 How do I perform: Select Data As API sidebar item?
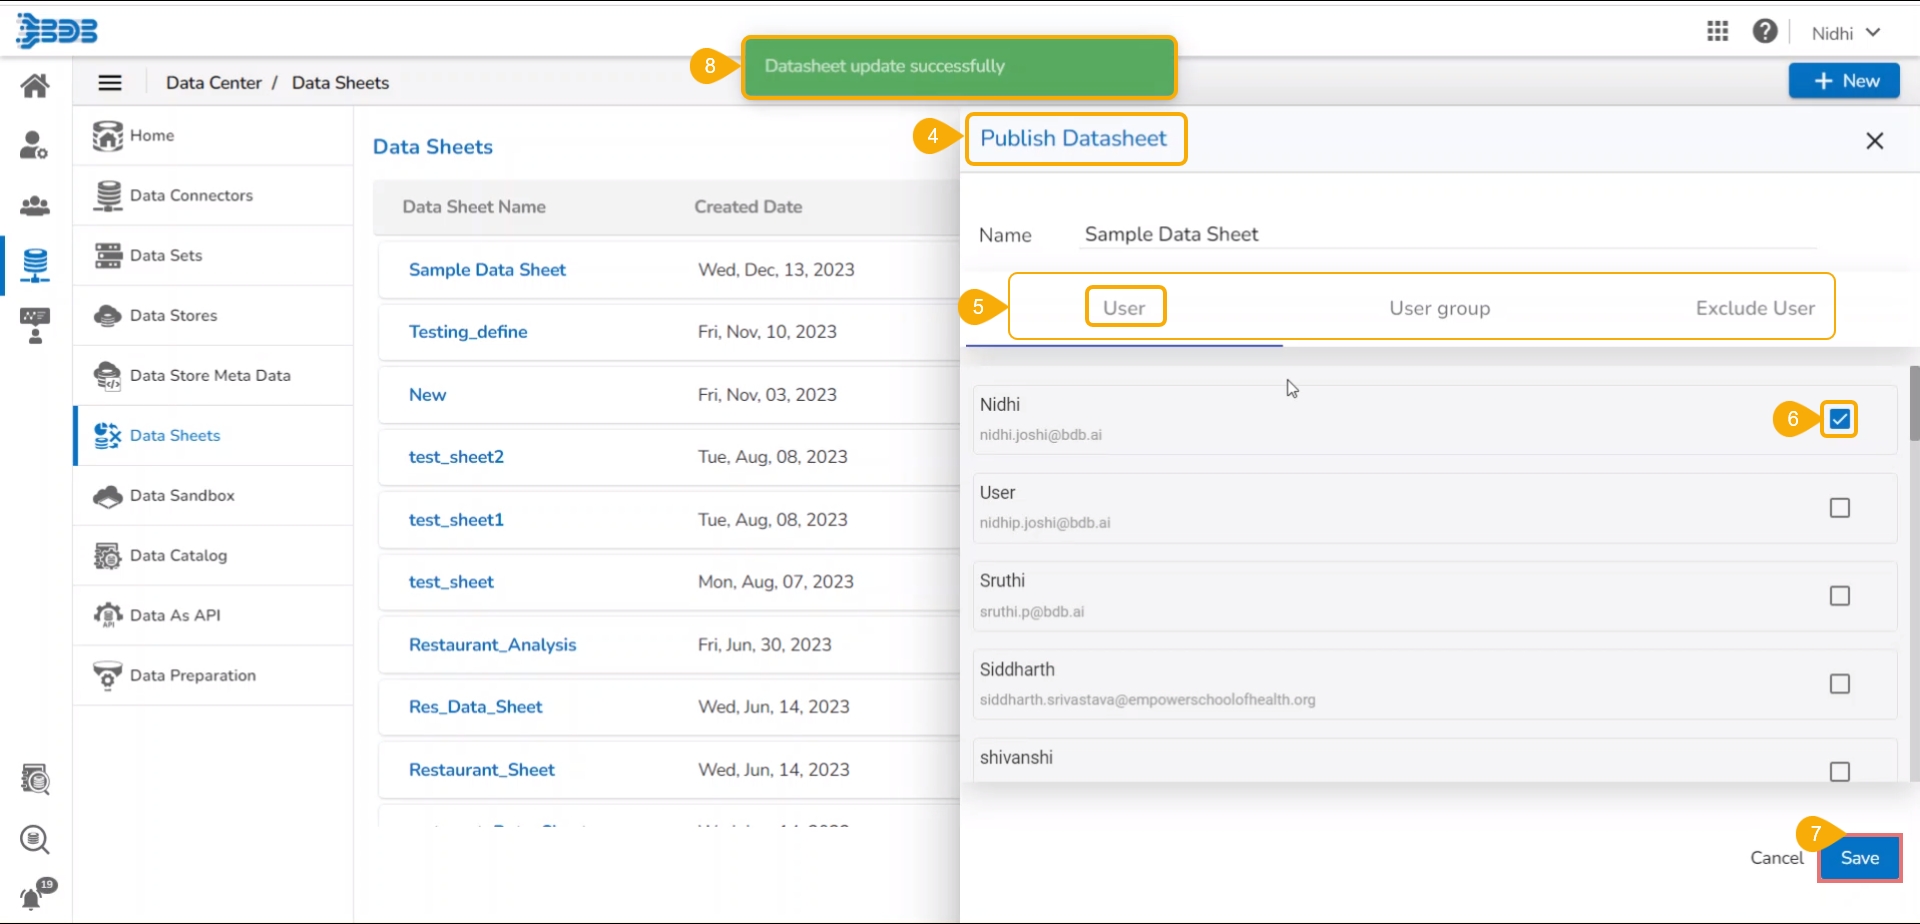click(x=174, y=616)
